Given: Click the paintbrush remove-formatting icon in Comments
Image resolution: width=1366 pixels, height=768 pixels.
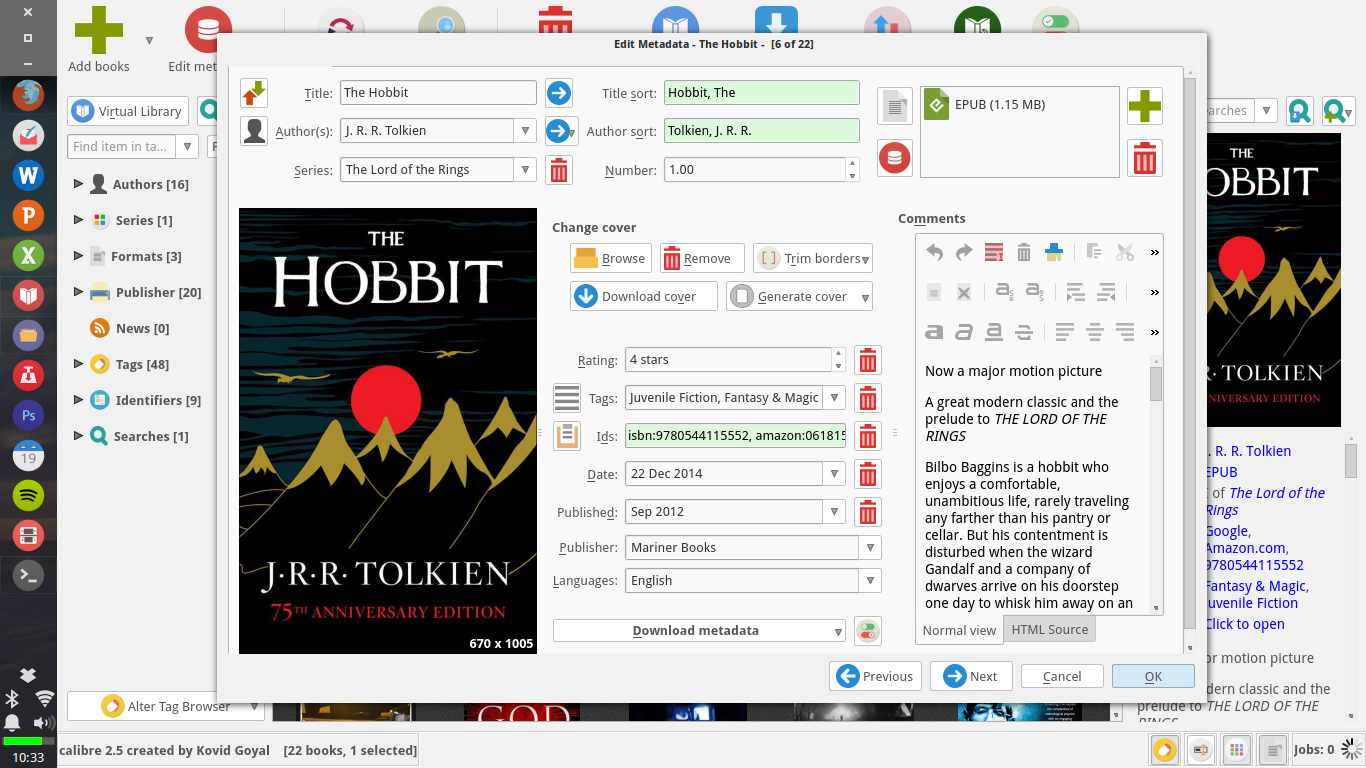Looking at the screenshot, I should (x=1053, y=252).
